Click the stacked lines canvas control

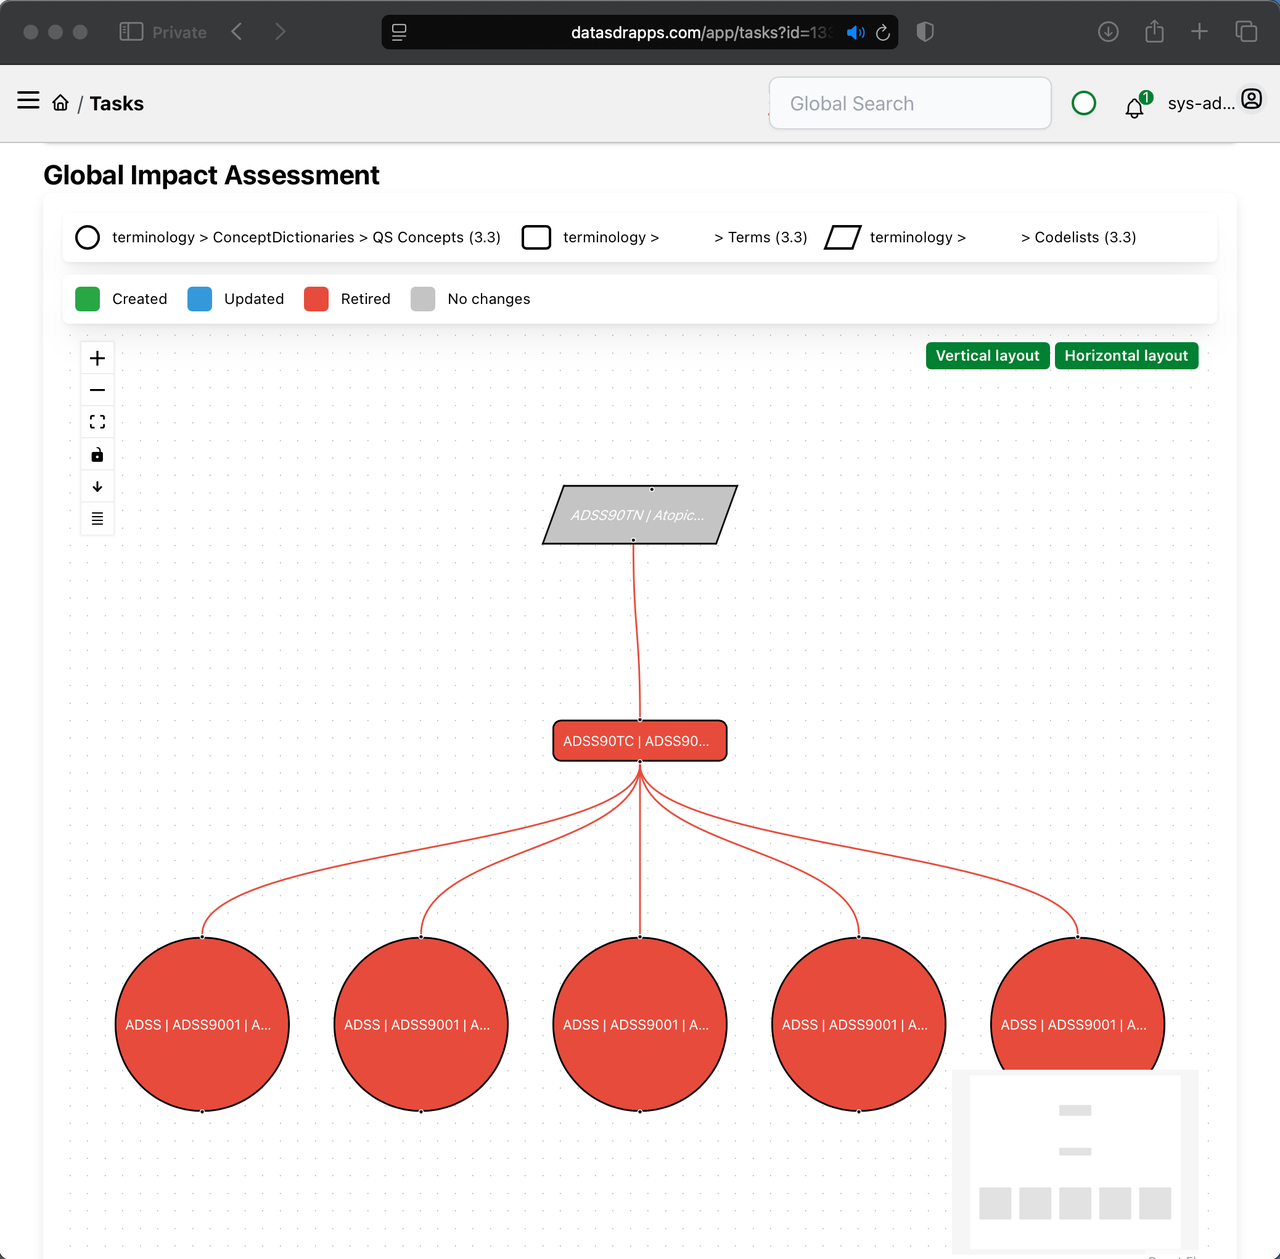(x=97, y=519)
